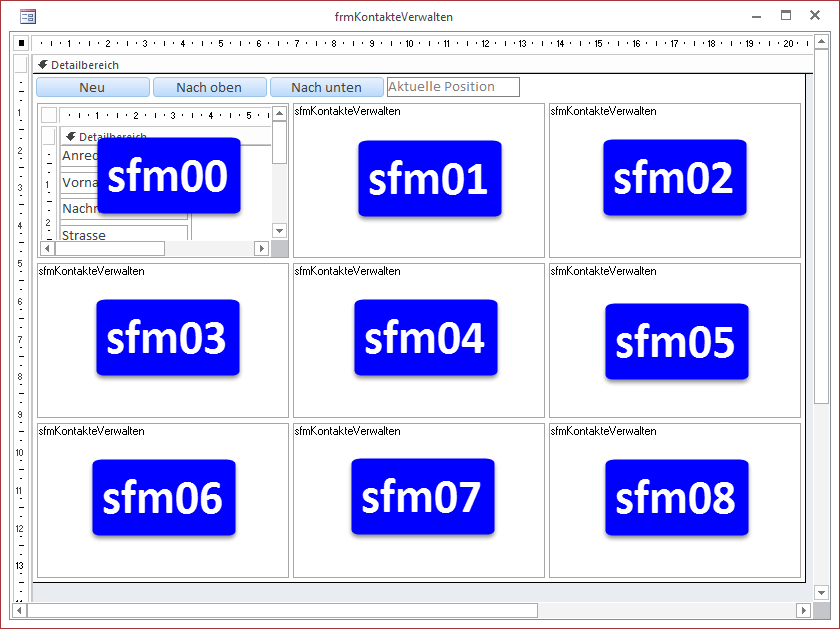Click sfm00 subform's scroll-down arrow

[x=280, y=230]
